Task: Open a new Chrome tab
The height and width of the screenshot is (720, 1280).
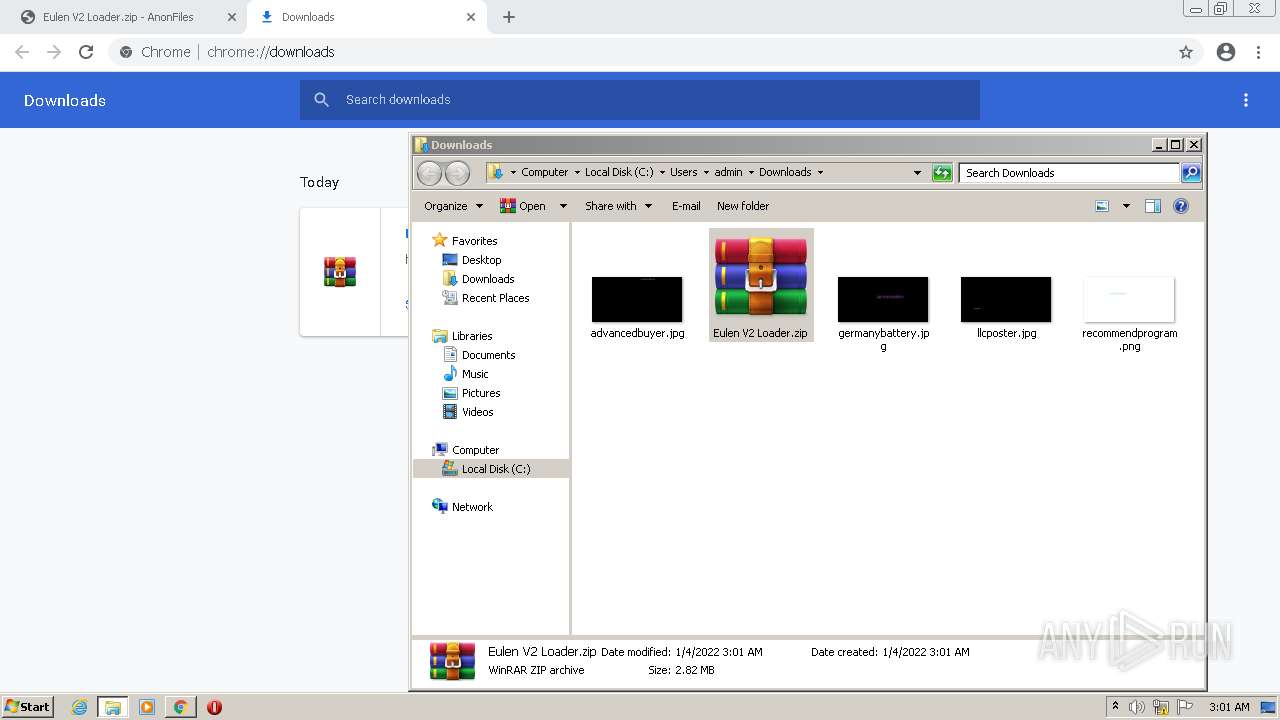Action: (509, 17)
